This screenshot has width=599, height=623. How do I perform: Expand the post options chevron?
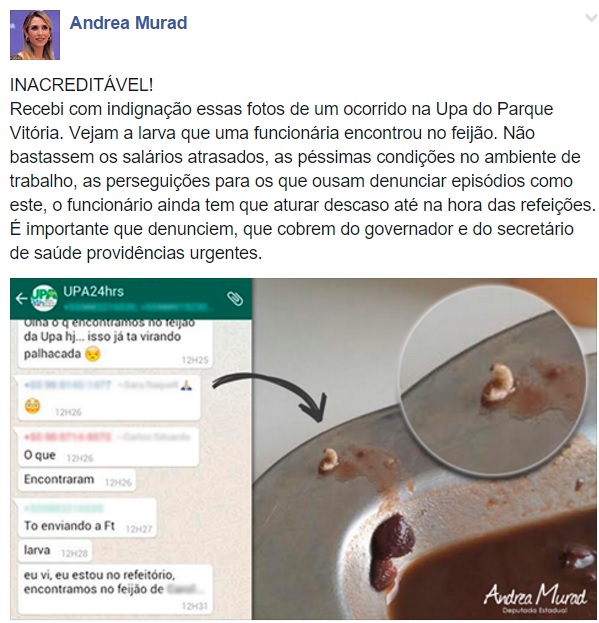pos(591,18)
